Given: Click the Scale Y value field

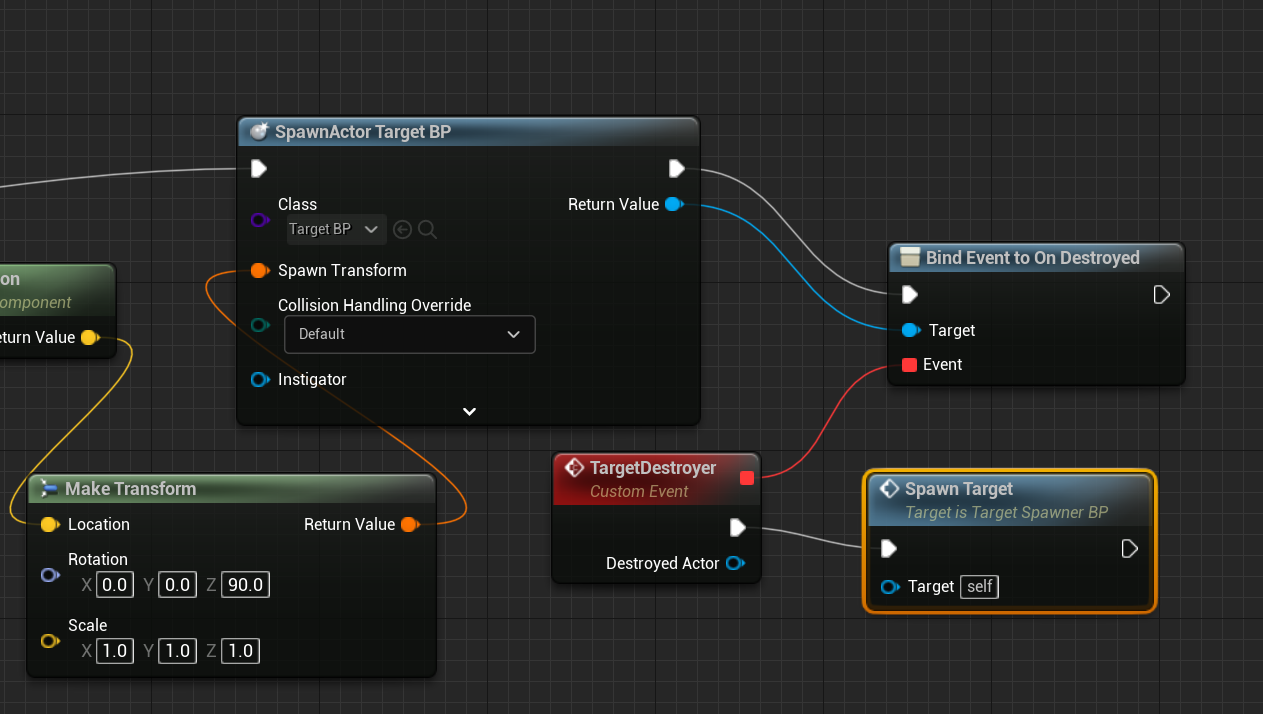Looking at the screenshot, I should tap(178, 651).
